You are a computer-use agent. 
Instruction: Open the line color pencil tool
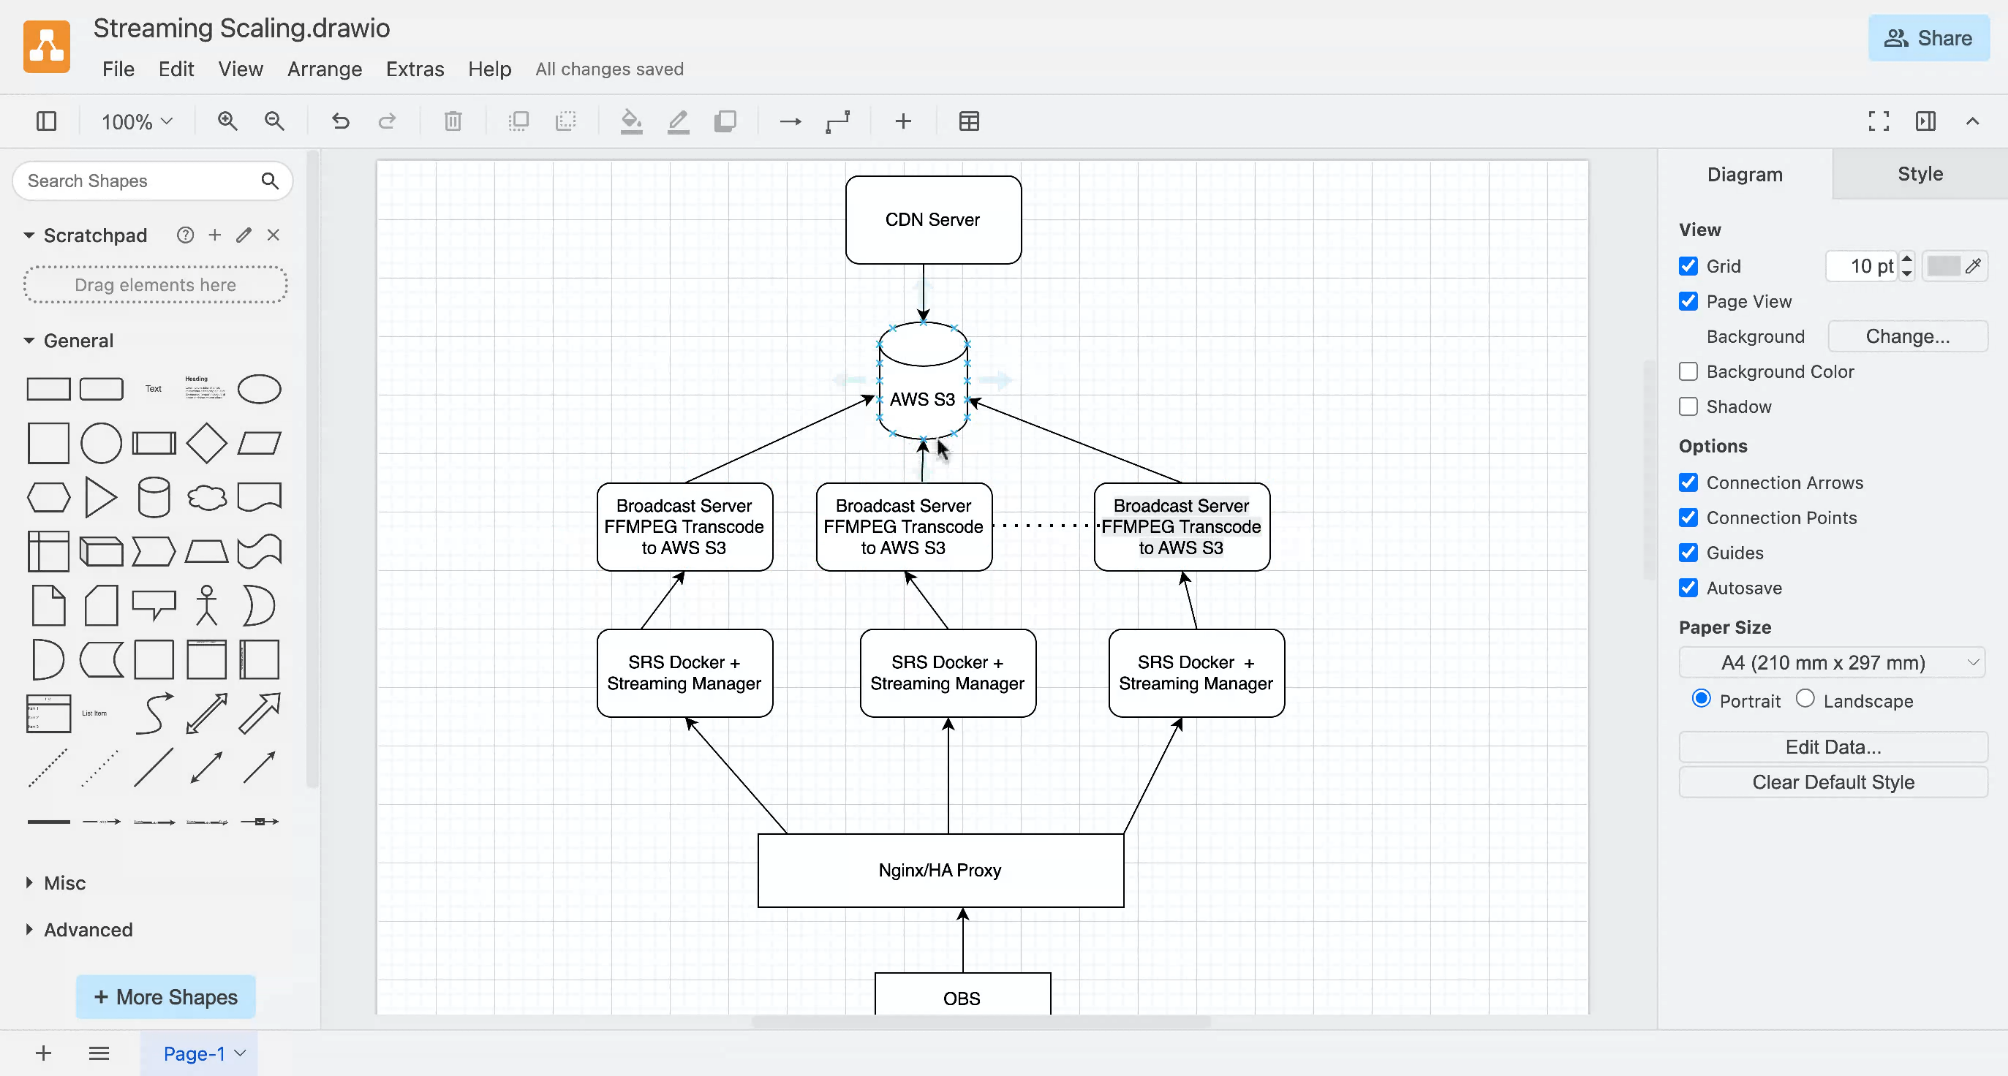tap(678, 121)
